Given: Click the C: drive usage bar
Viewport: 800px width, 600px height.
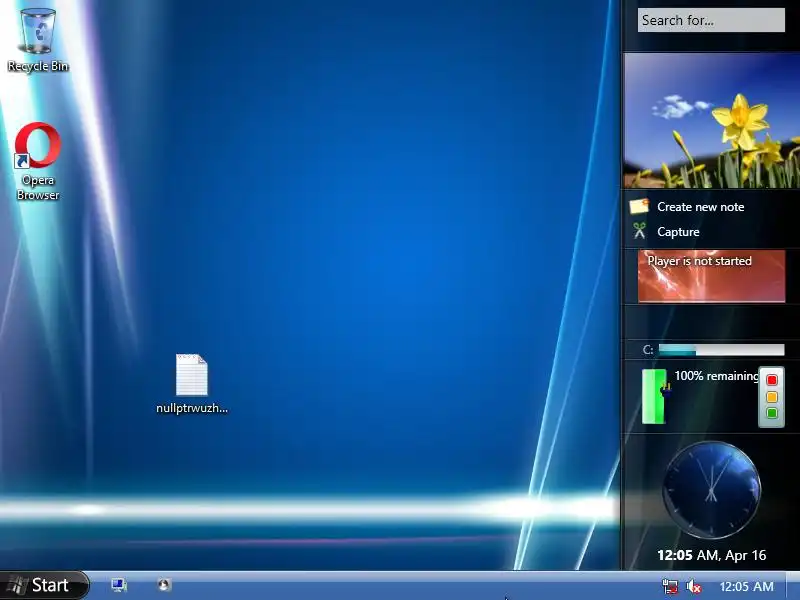Looking at the screenshot, I should pyautogui.click(x=721, y=349).
